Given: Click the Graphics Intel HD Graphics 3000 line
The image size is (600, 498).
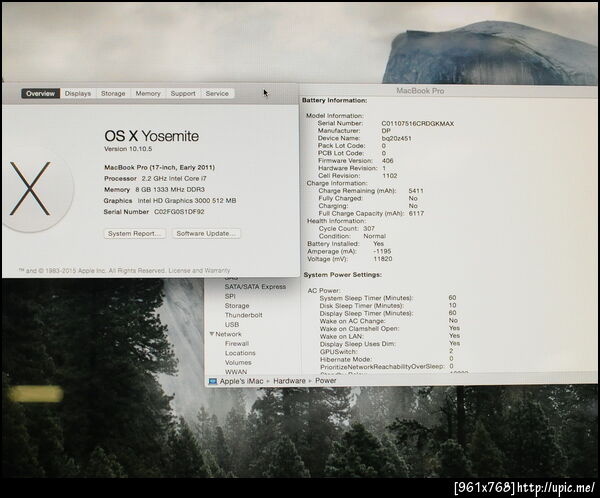Looking at the screenshot, I should (170, 201).
